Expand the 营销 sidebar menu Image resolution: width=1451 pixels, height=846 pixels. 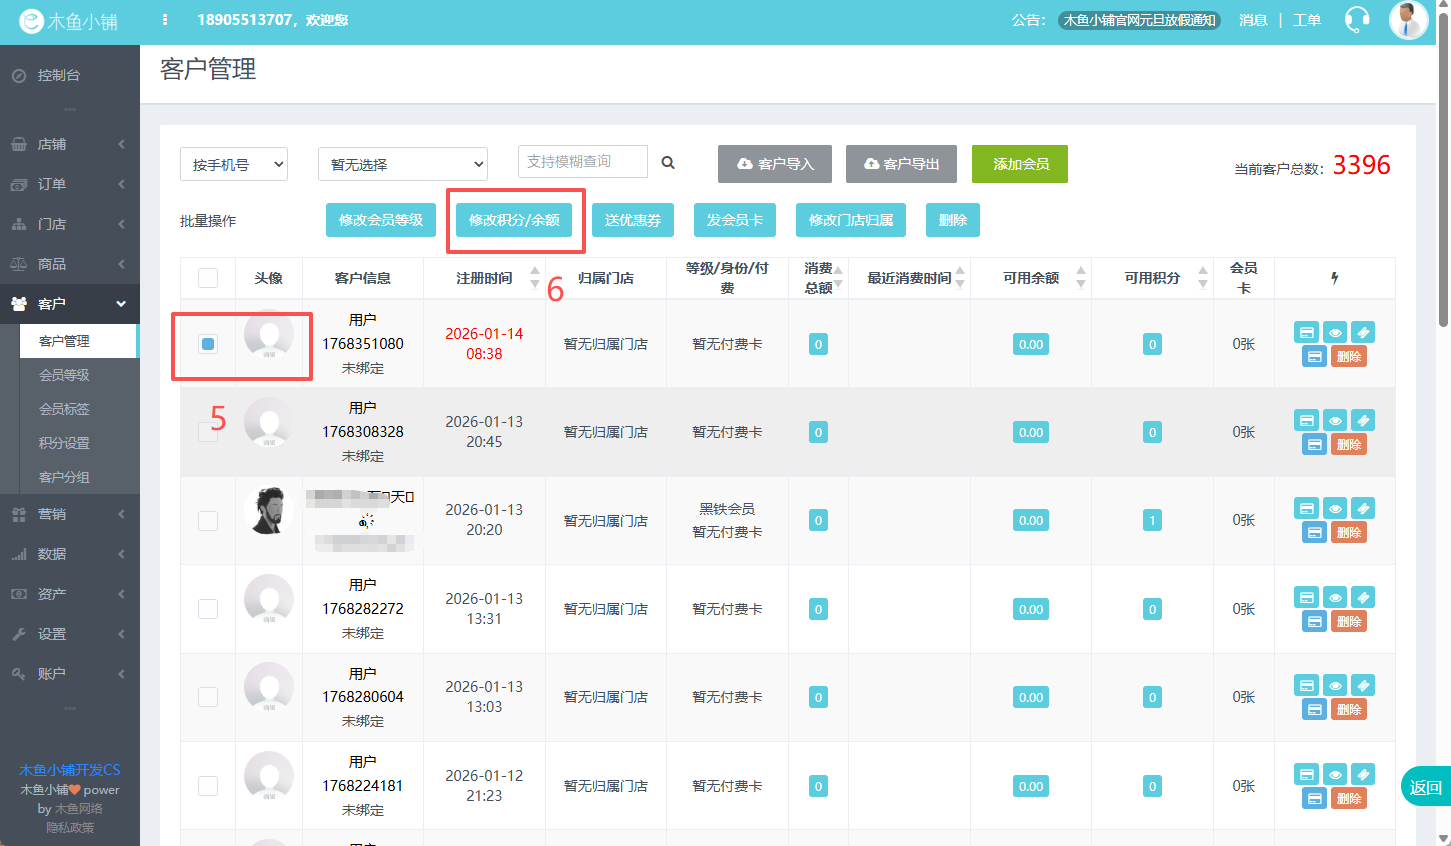69,514
